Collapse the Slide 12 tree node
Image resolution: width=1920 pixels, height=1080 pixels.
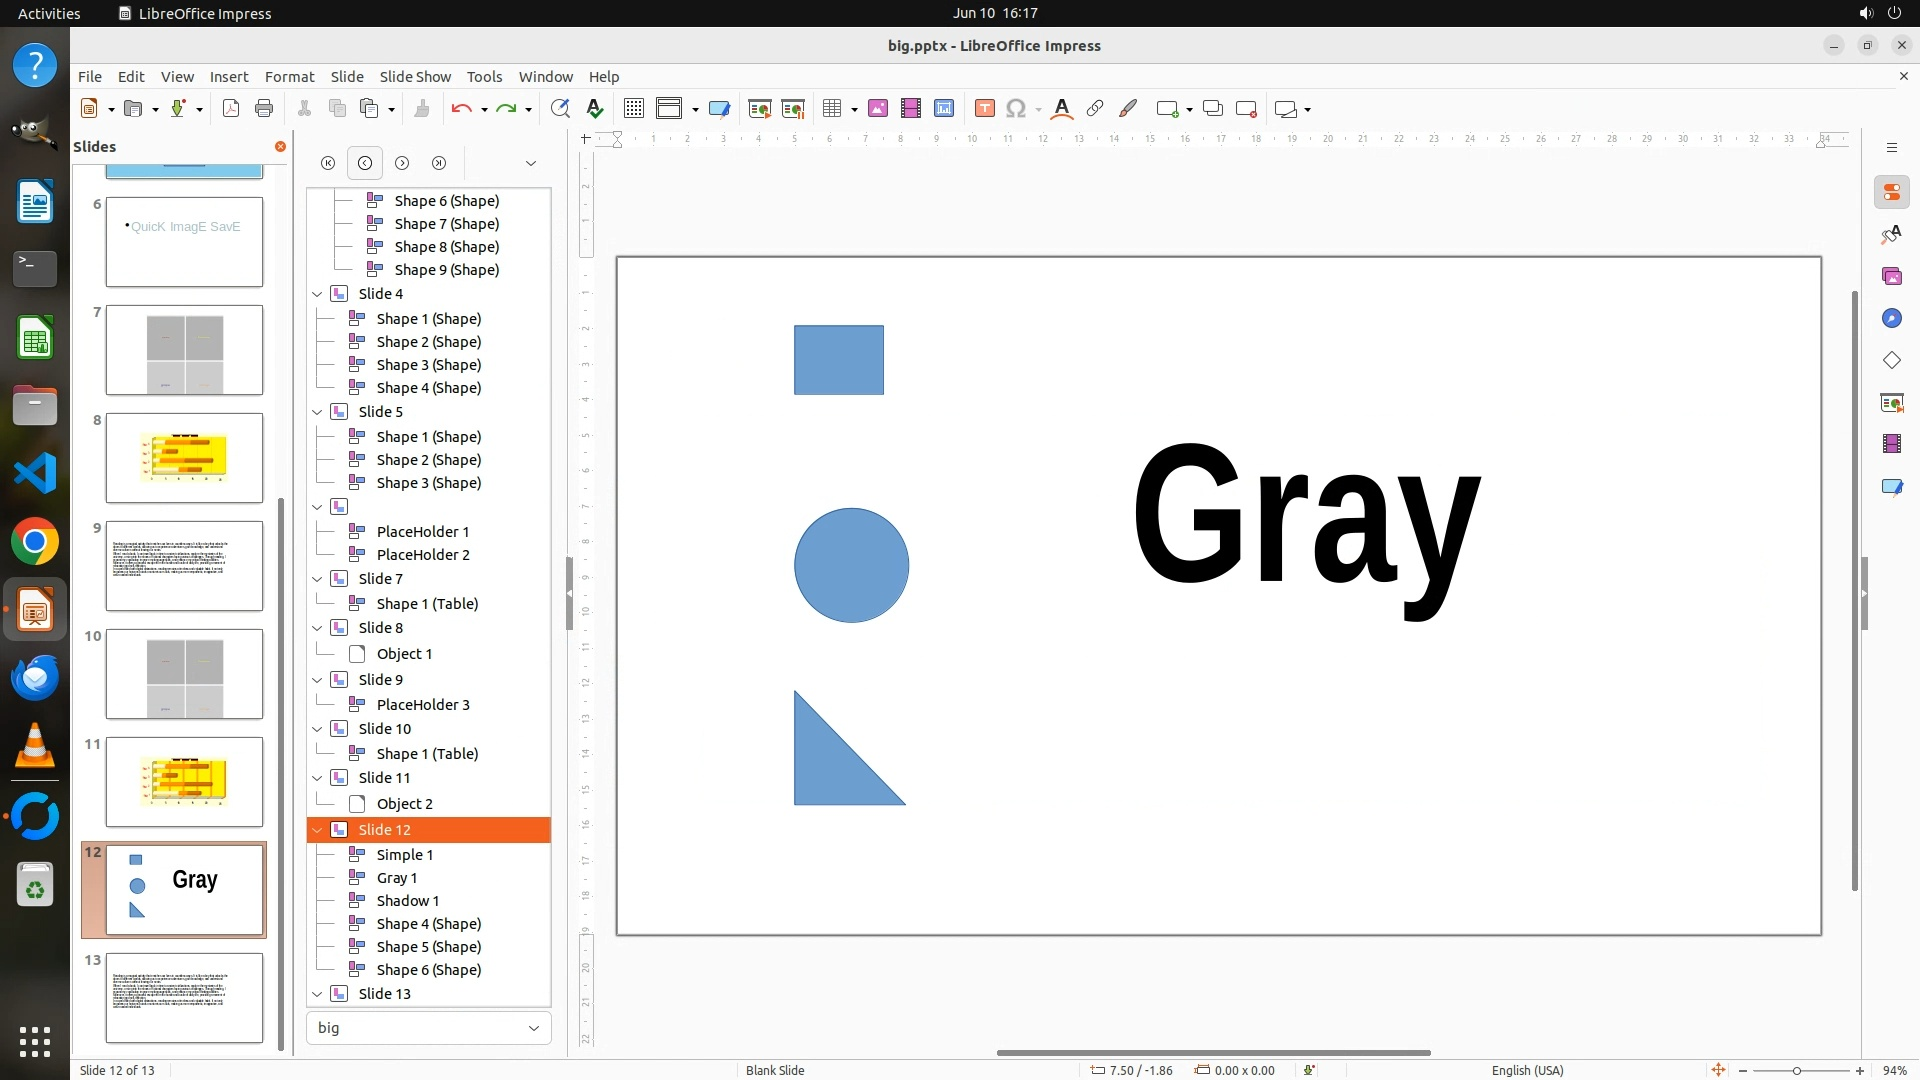coord(317,830)
